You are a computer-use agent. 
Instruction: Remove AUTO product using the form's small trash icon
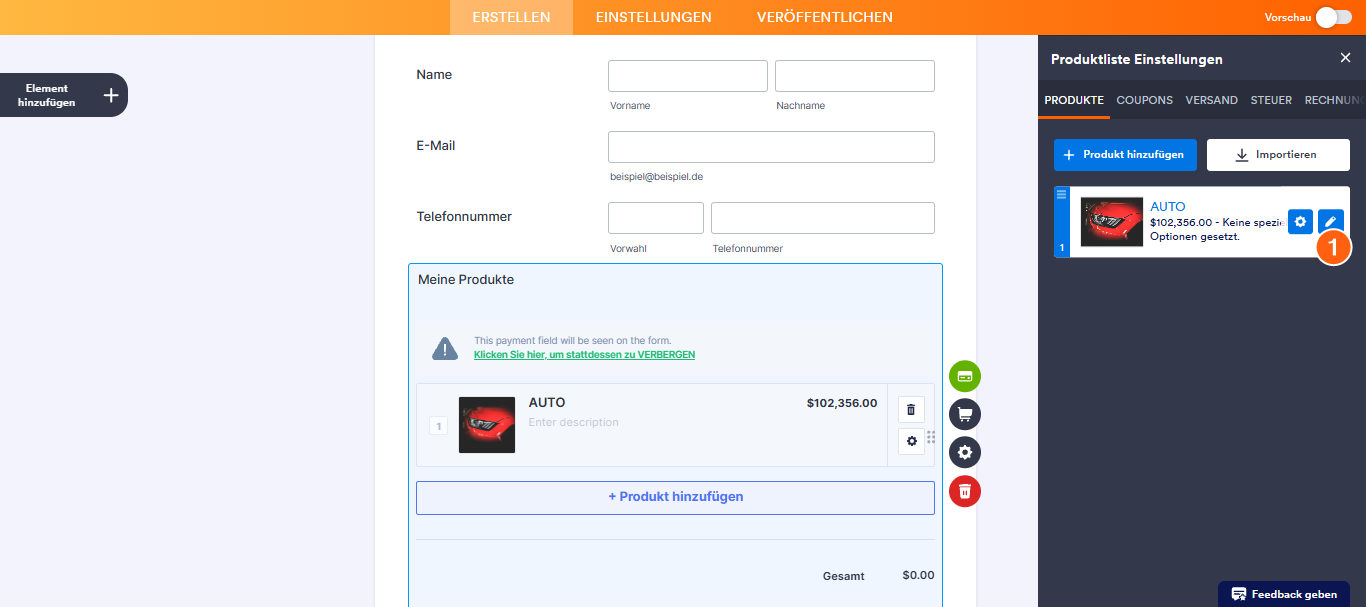coord(911,409)
